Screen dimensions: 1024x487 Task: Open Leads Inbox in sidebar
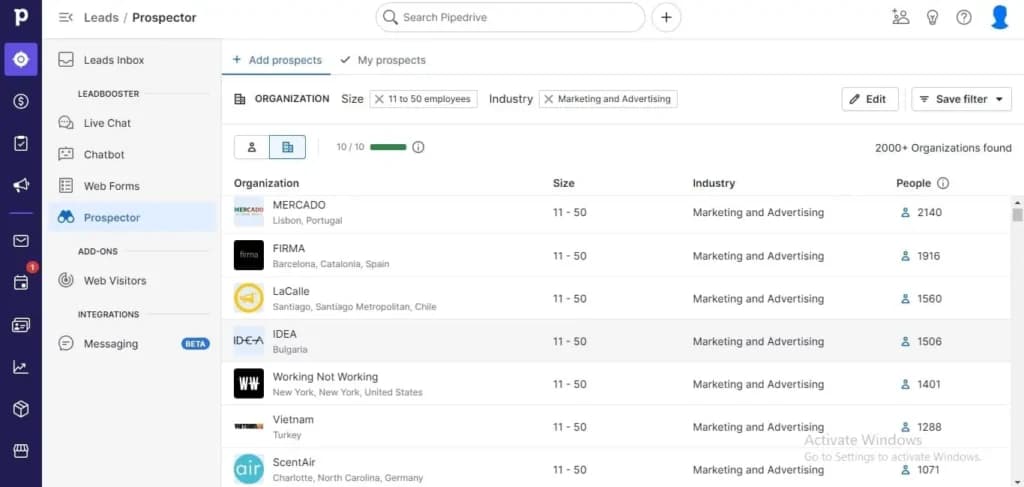[x=132, y=60]
